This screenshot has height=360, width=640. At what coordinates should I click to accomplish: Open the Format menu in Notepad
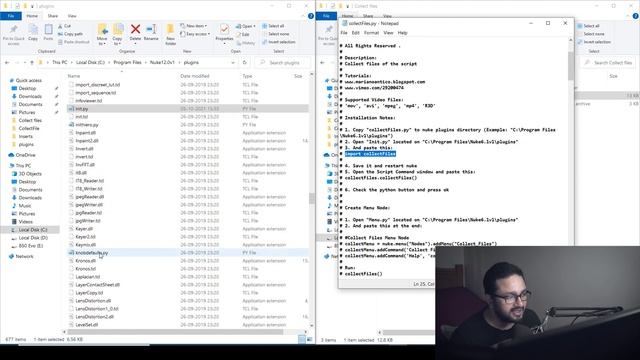[371, 33]
